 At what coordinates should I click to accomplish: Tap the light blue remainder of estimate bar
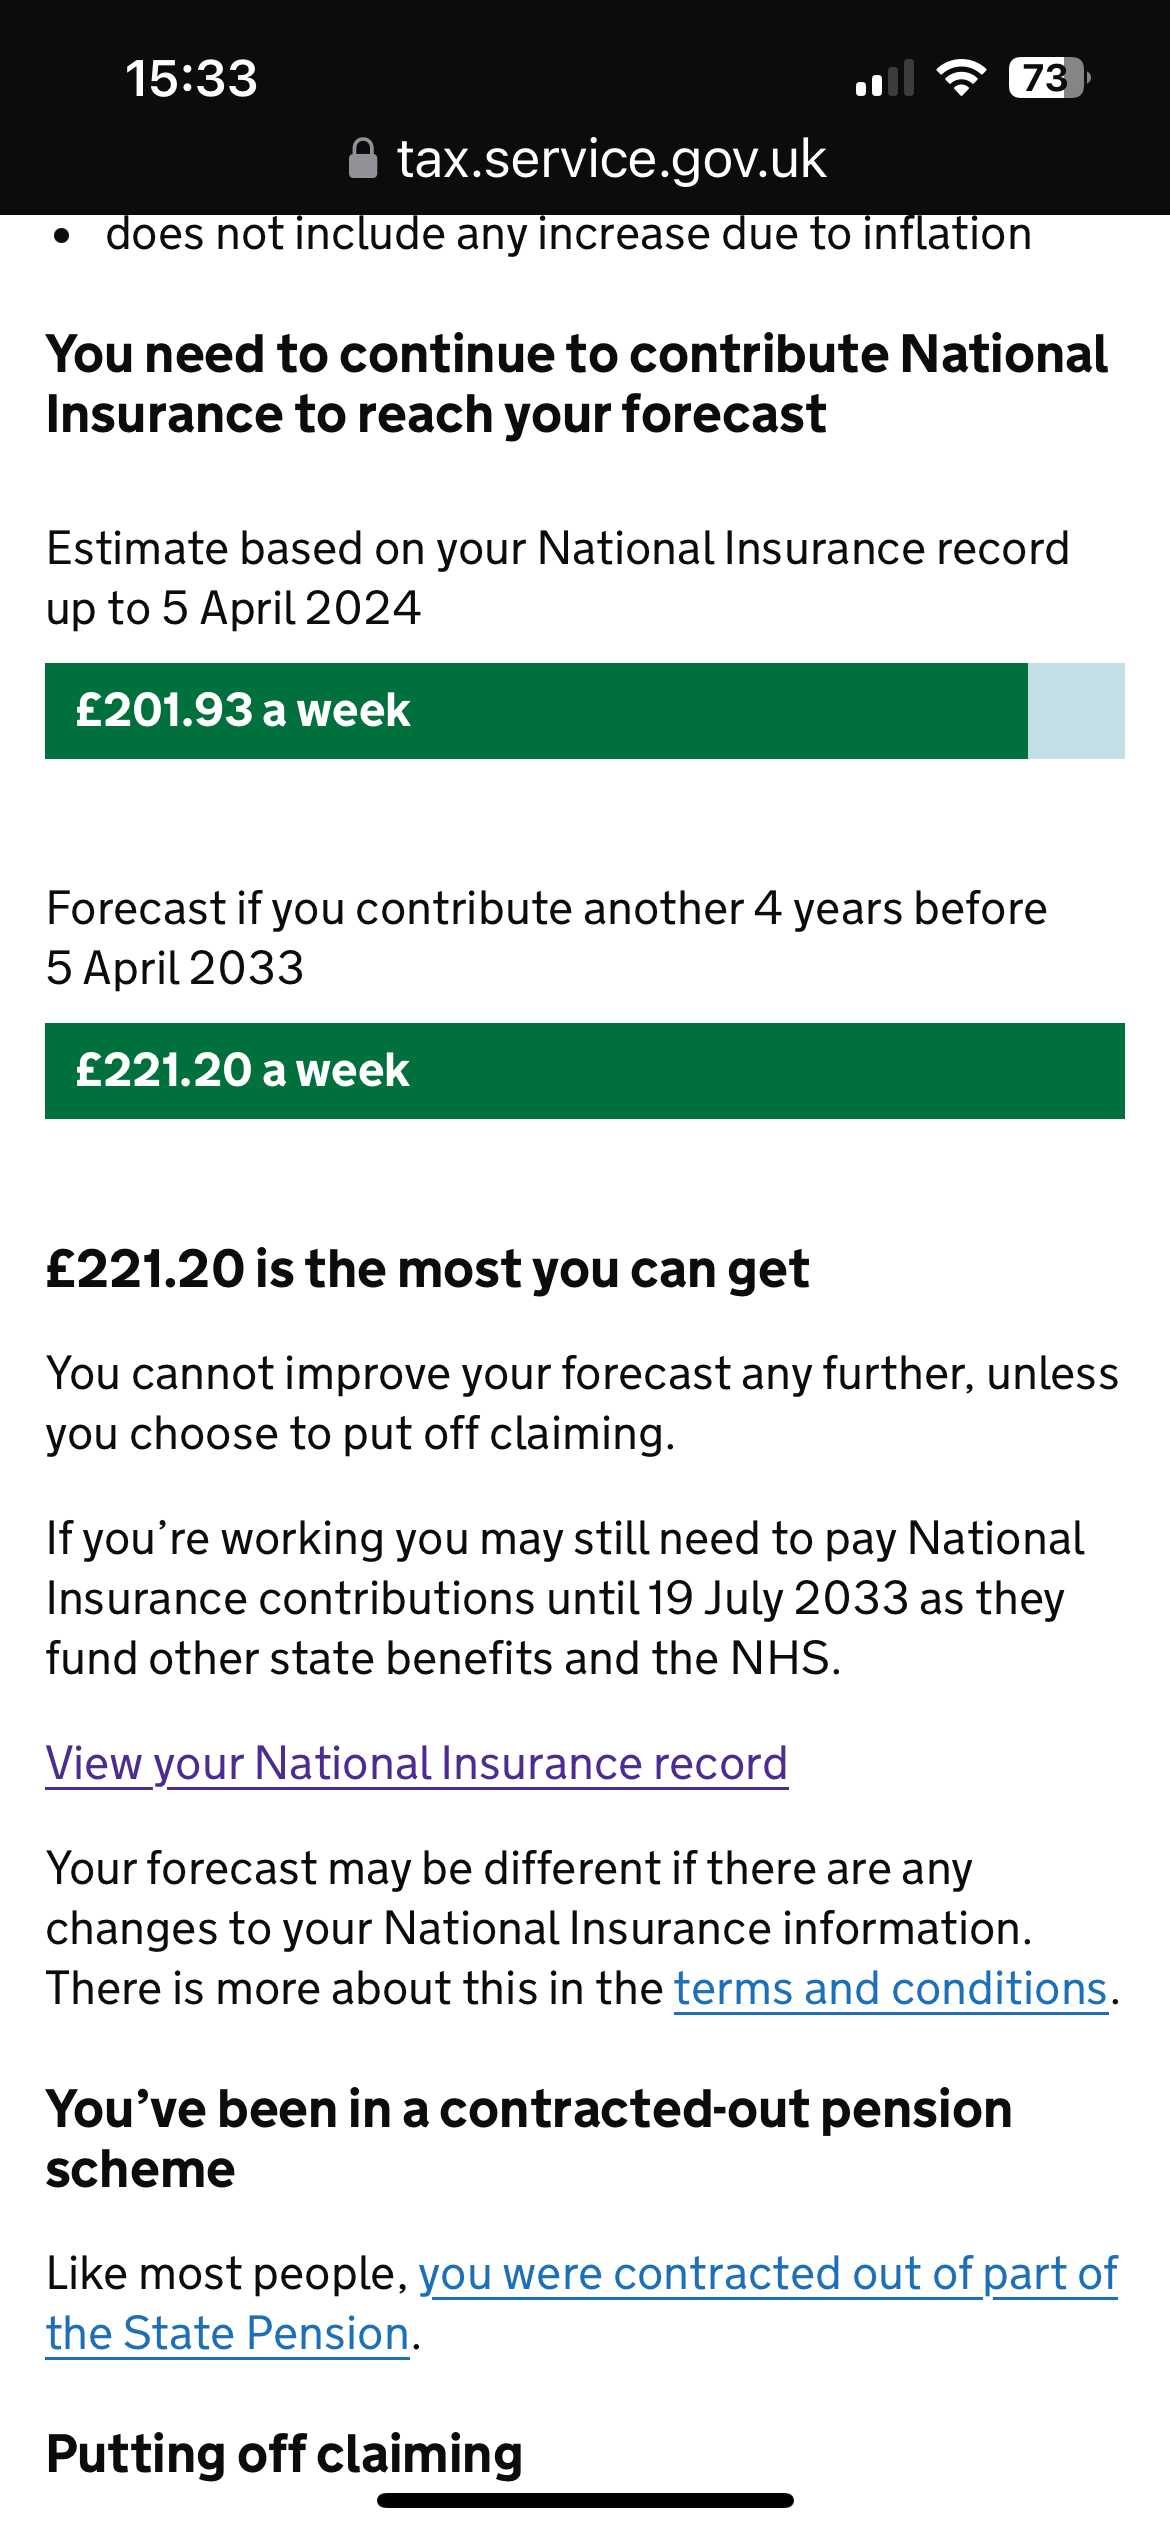point(1076,711)
